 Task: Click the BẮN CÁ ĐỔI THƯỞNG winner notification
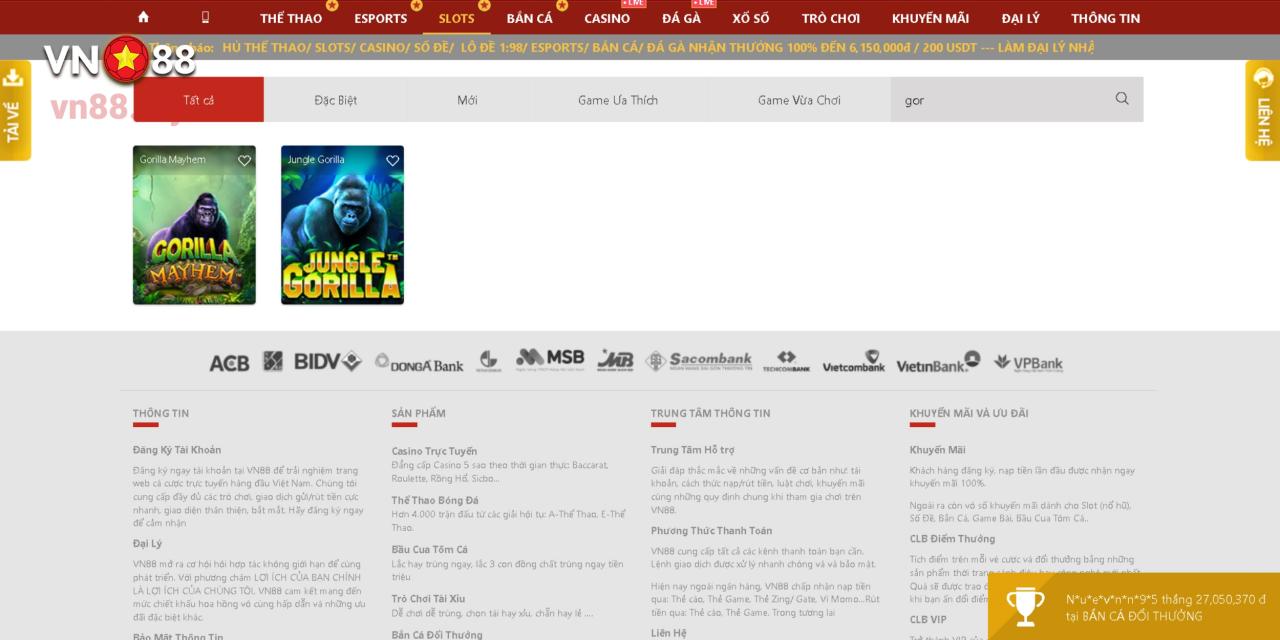(1134, 607)
